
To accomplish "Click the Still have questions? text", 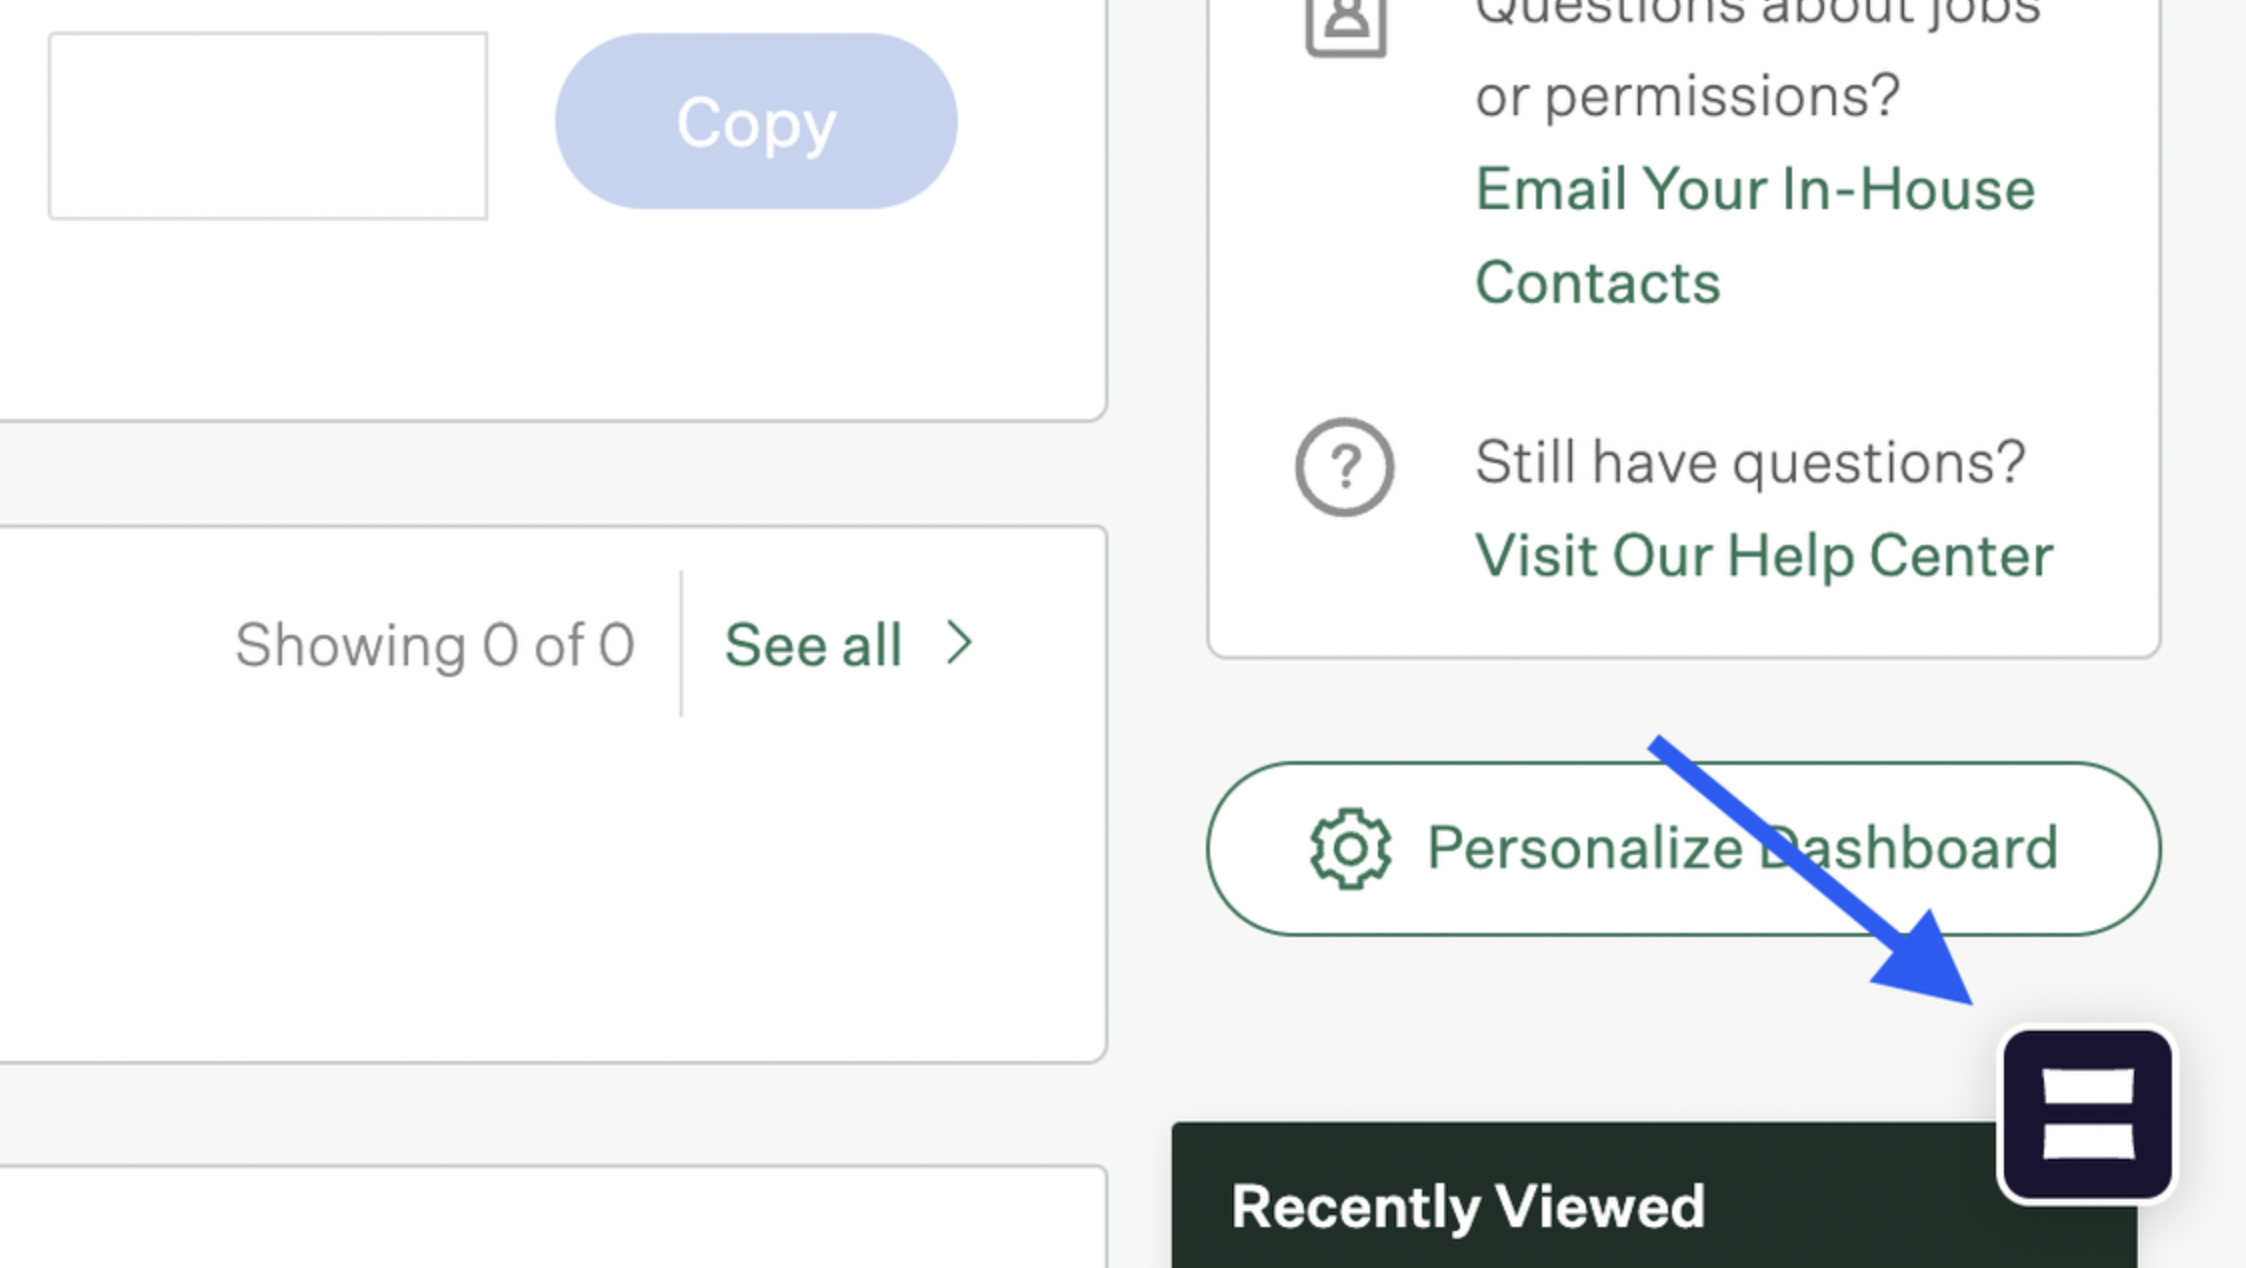I will 1750,462.
